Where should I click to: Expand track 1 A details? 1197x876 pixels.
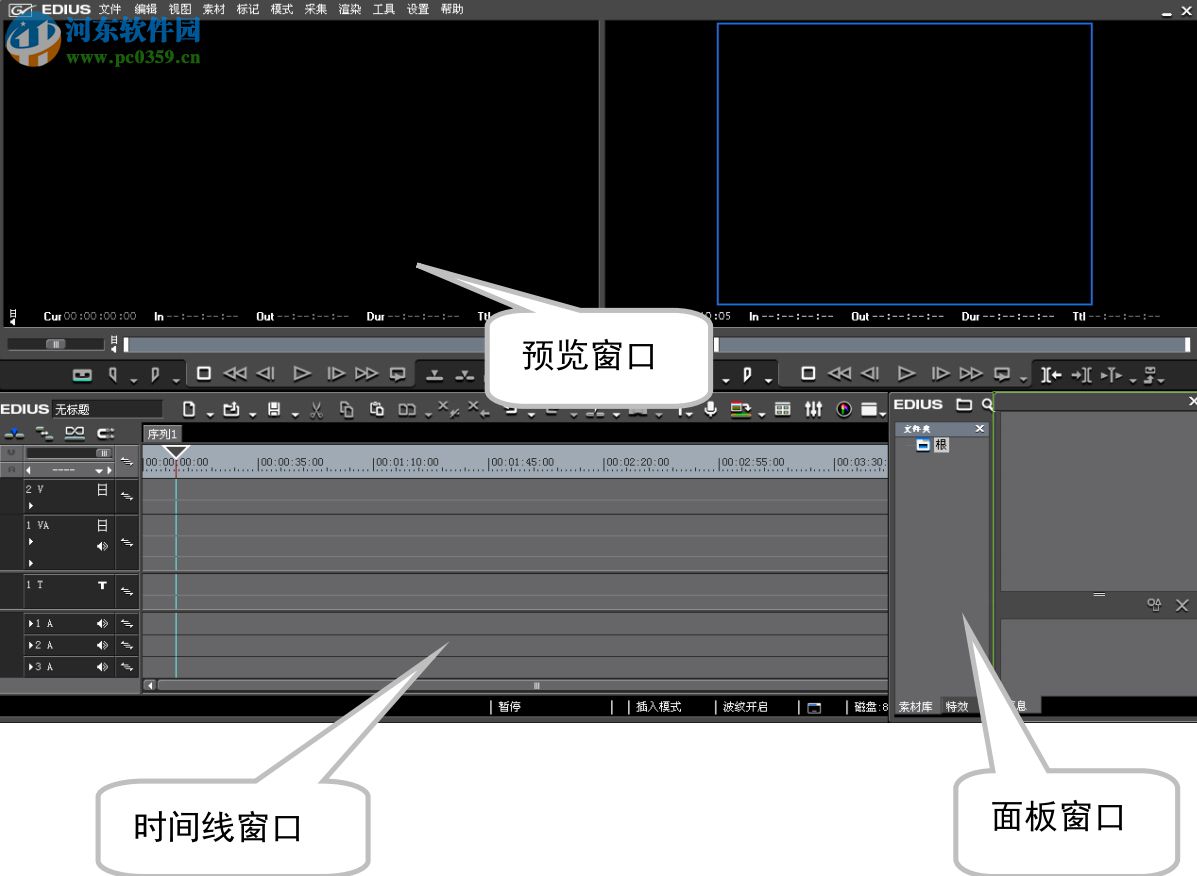pyautogui.click(x=31, y=623)
